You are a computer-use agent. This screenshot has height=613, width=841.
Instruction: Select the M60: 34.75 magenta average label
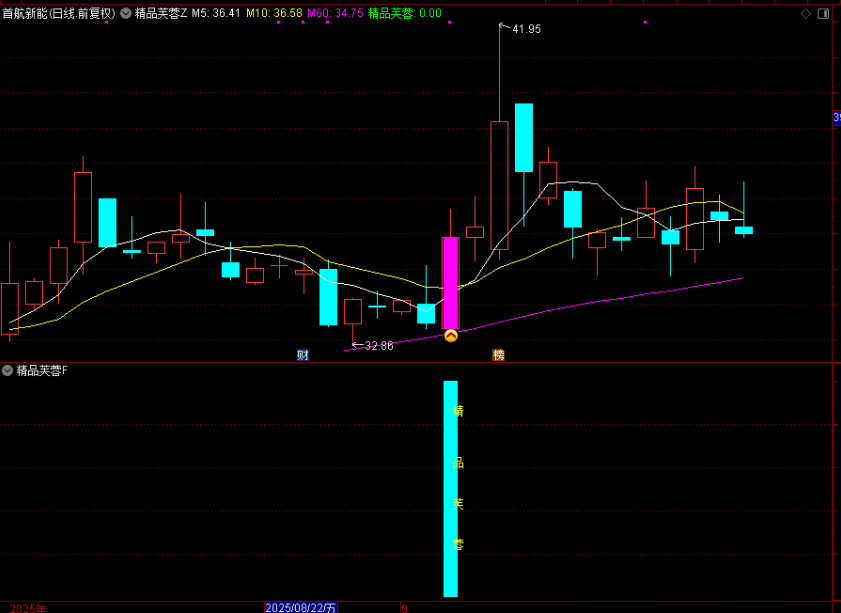coord(335,14)
